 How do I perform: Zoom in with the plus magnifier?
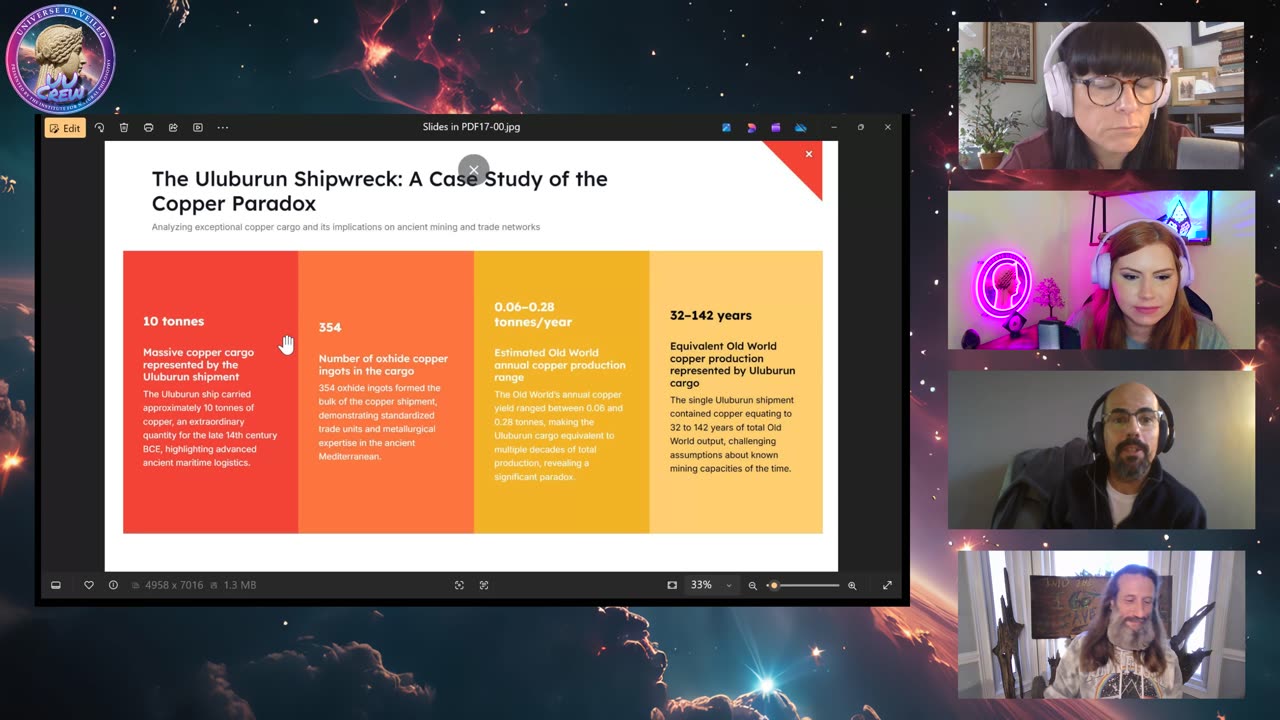852,585
